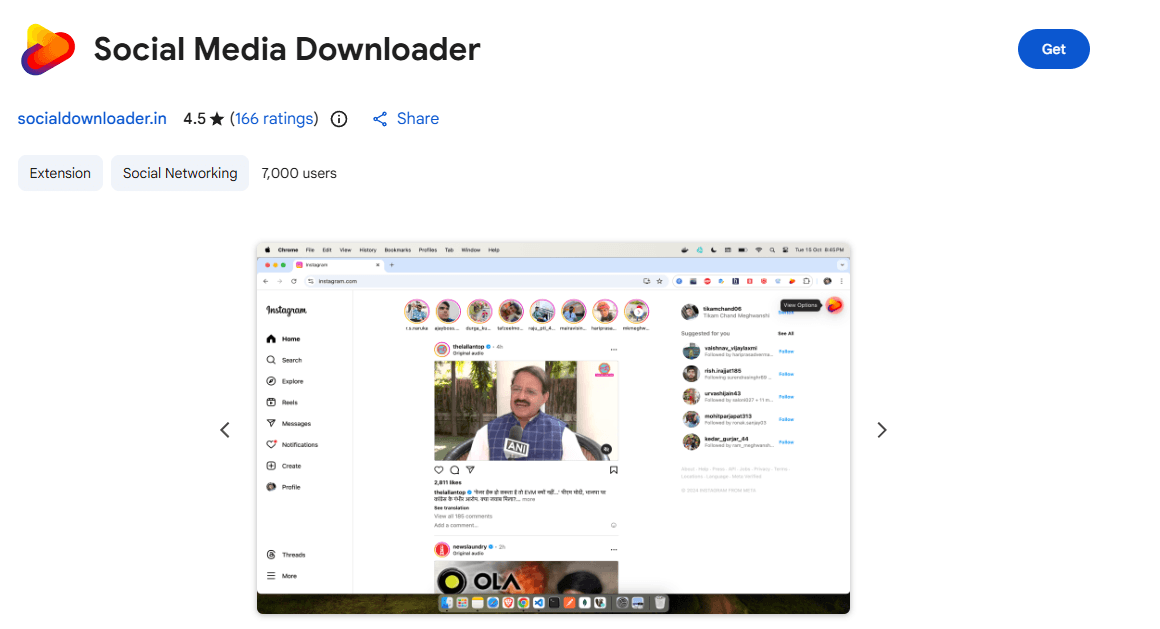Click the Share icon
The height and width of the screenshot is (629, 1160).
[x=380, y=119]
